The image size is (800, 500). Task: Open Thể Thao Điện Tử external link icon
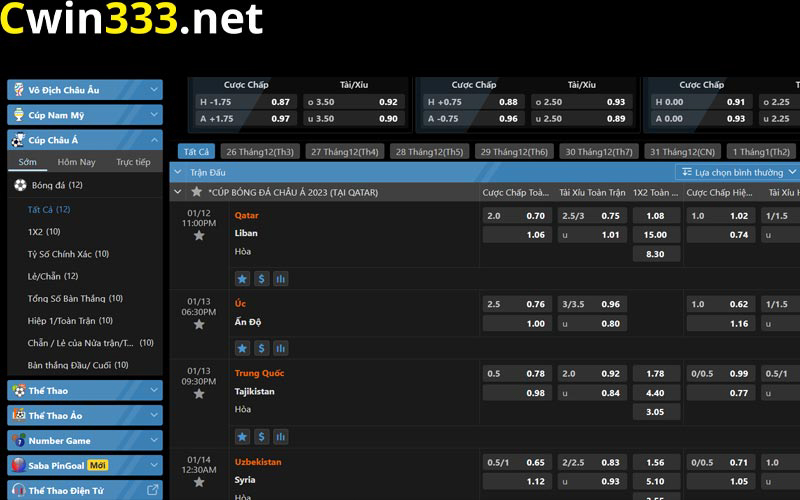153,490
